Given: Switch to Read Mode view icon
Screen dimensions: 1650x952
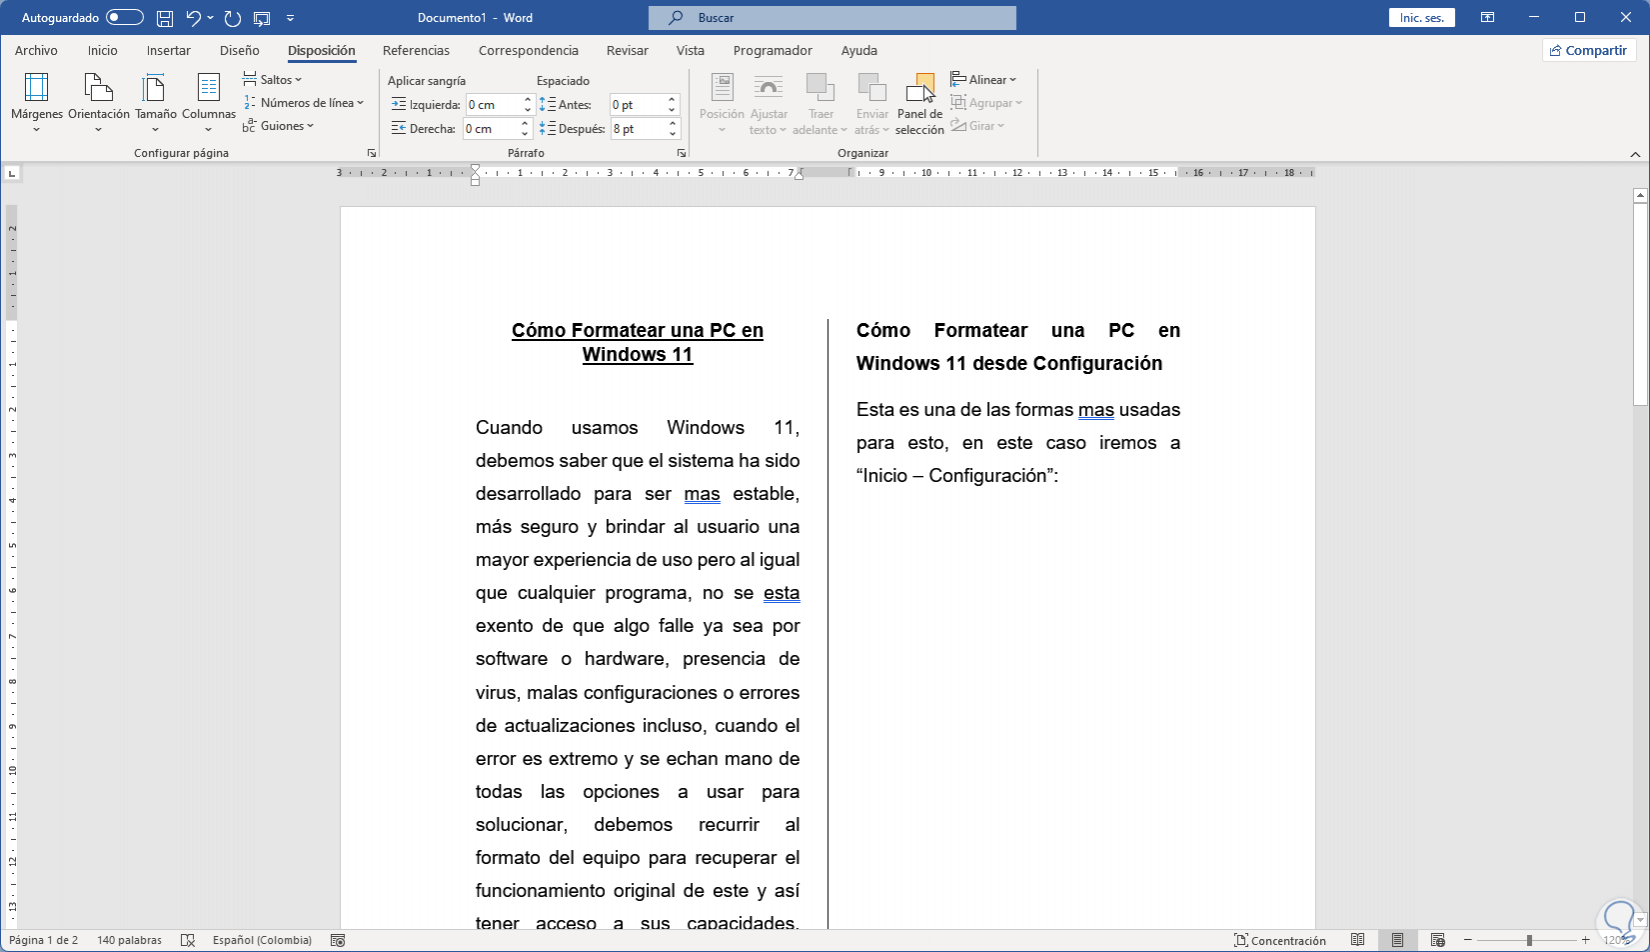Looking at the screenshot, I should pos(1358,940).
